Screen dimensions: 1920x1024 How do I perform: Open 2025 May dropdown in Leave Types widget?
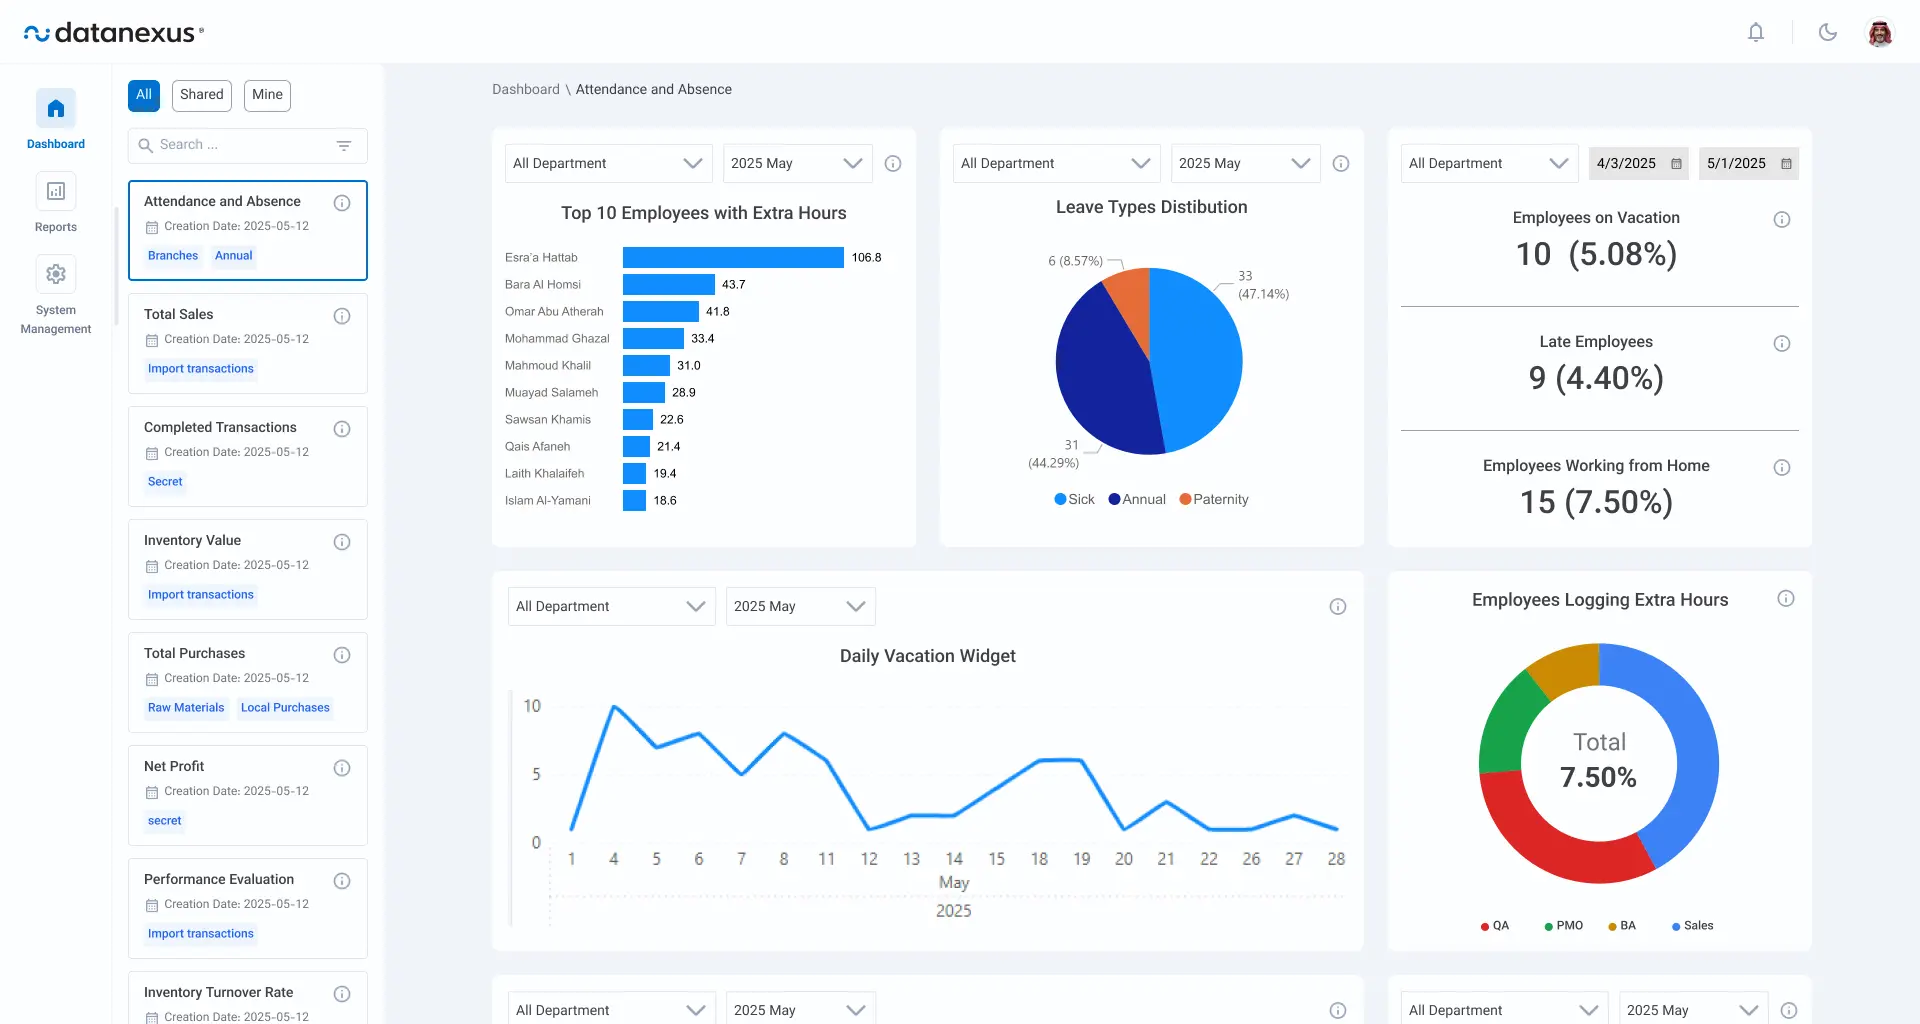click(x=1244, y=163)
